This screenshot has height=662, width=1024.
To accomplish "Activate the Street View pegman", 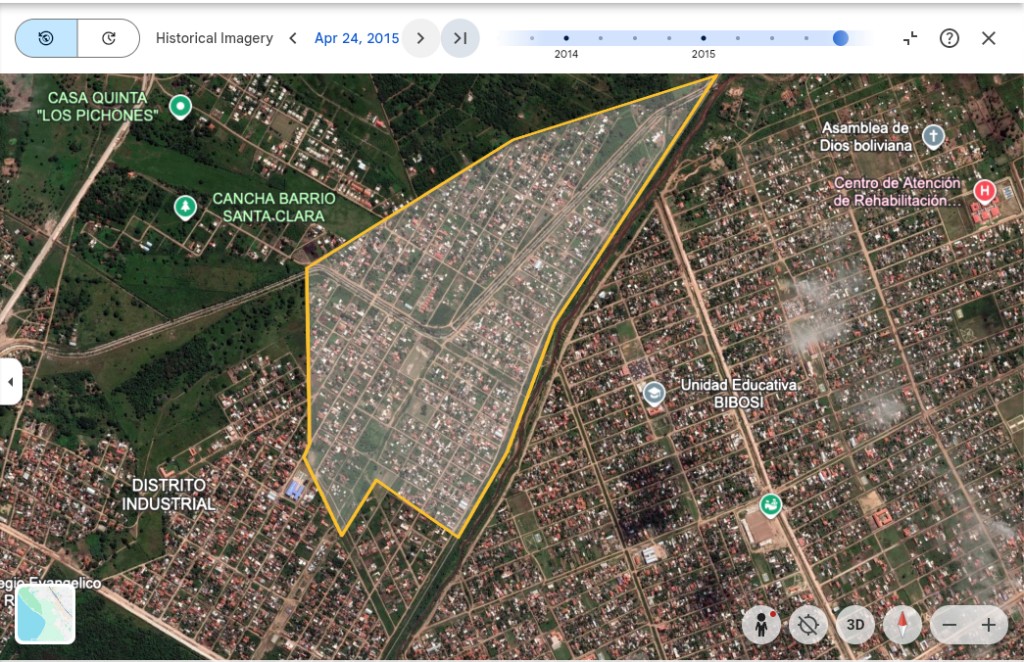I will tap(761, 625).
